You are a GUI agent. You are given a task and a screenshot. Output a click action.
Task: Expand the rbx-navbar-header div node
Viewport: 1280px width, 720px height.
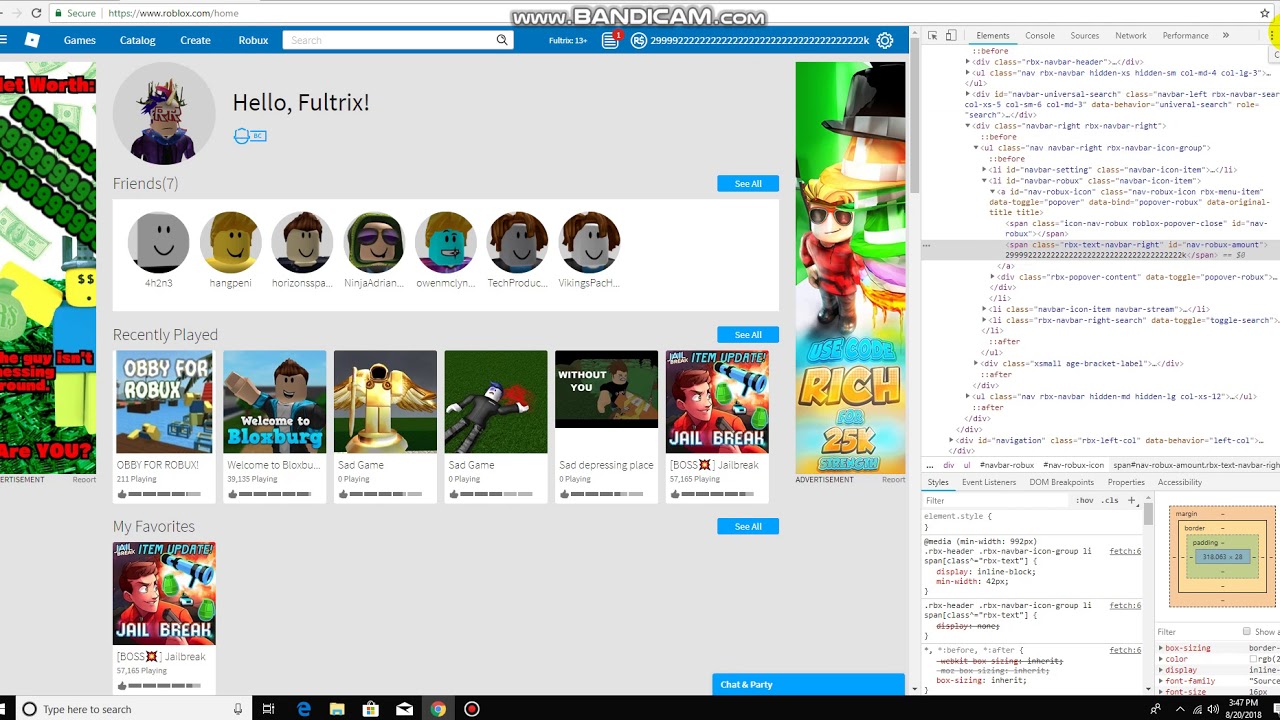pos(968,62)
